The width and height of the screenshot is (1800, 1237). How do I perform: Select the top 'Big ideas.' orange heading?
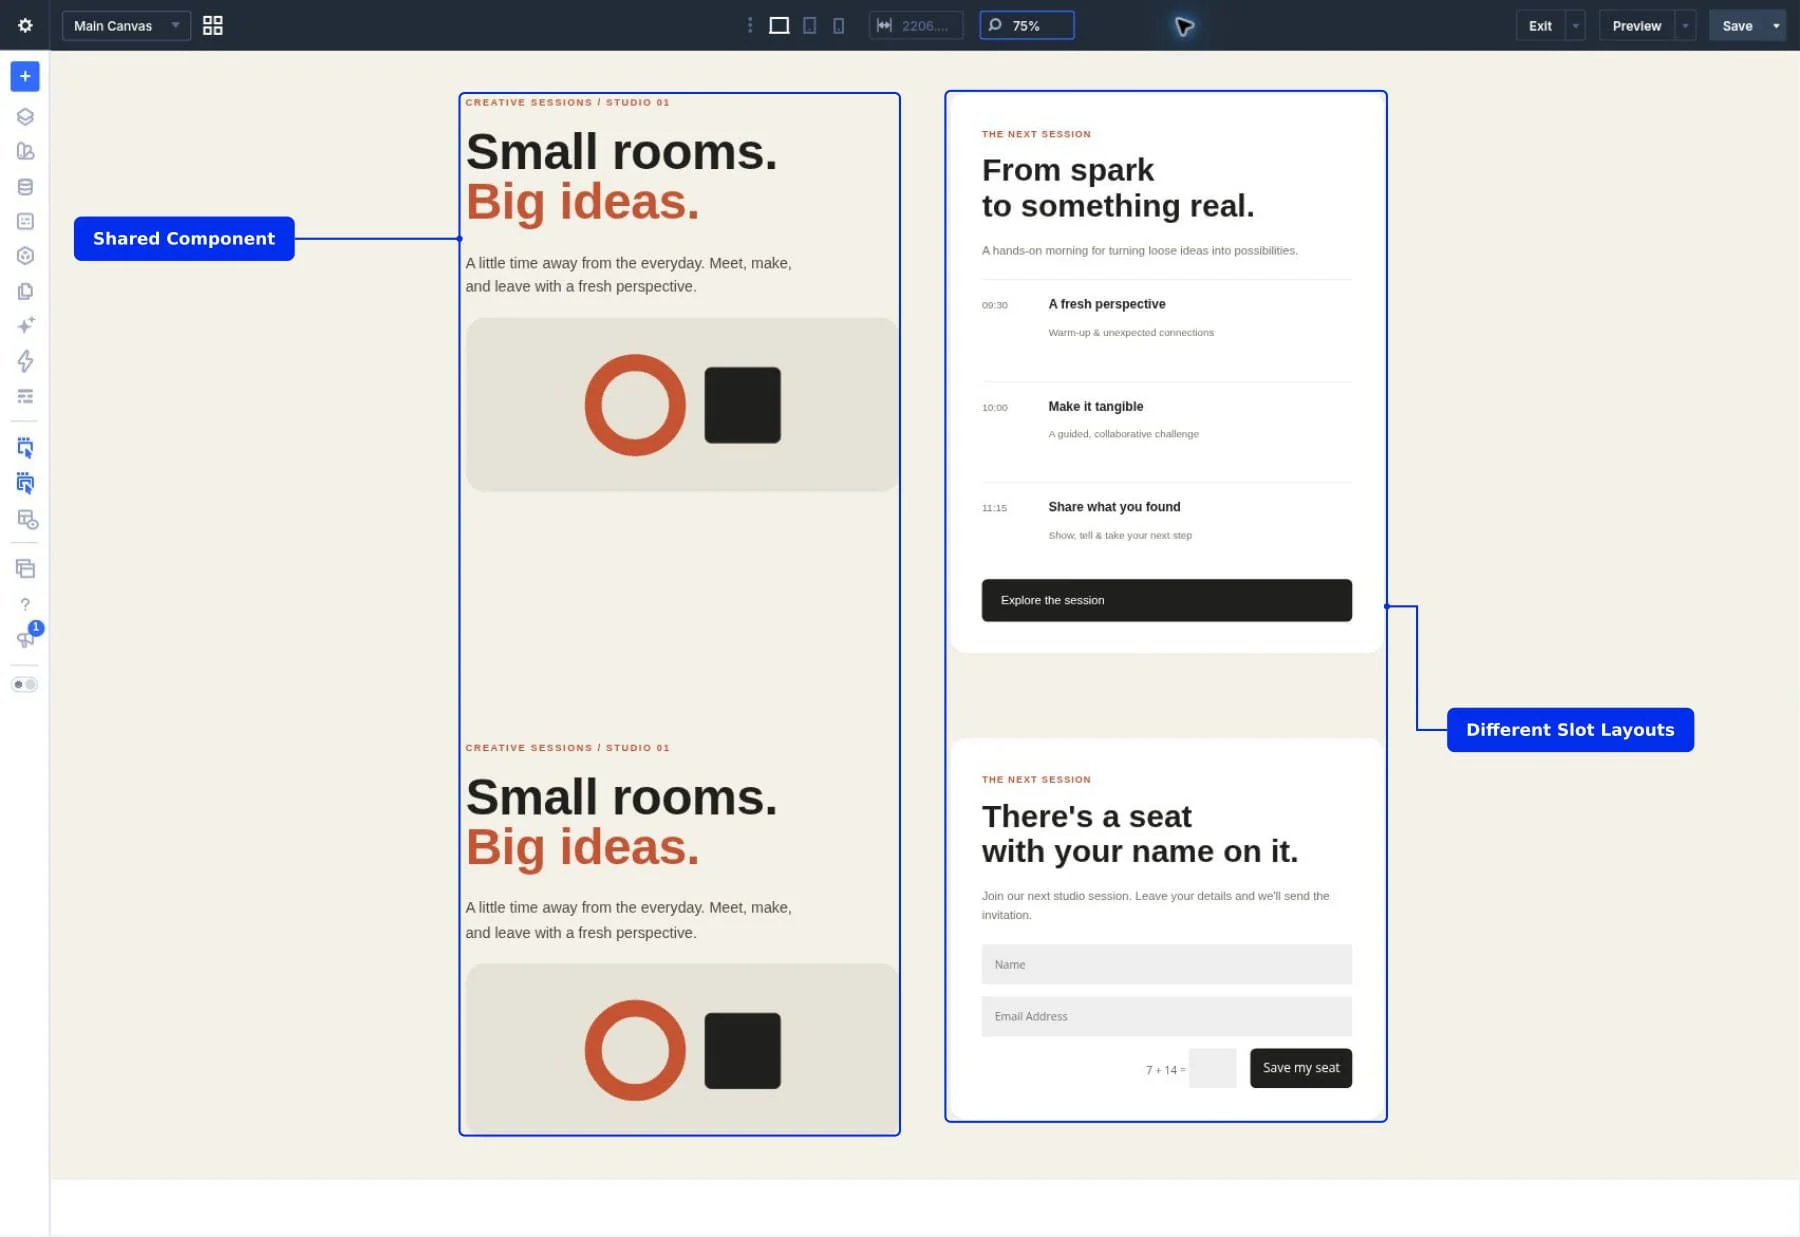click(x=582, y=202)
